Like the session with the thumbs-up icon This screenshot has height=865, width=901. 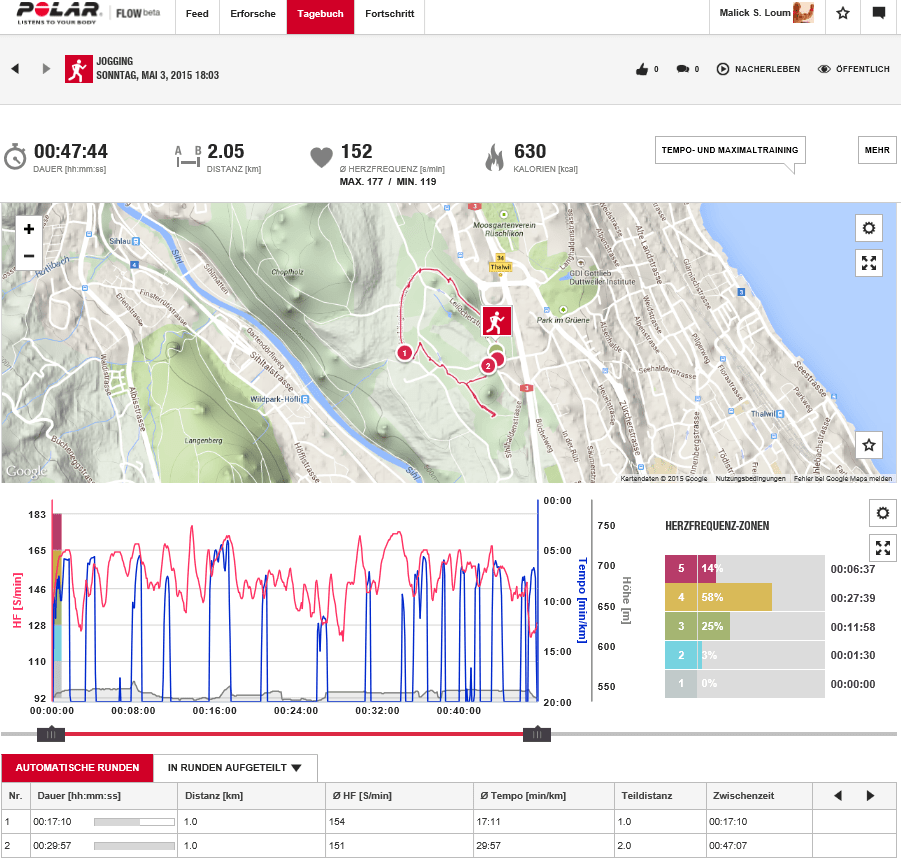[x=642, y=69]
